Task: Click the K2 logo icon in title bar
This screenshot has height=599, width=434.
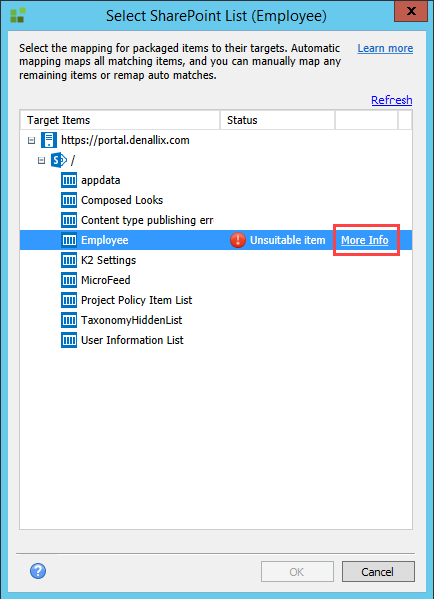Action: click(18, 16)
